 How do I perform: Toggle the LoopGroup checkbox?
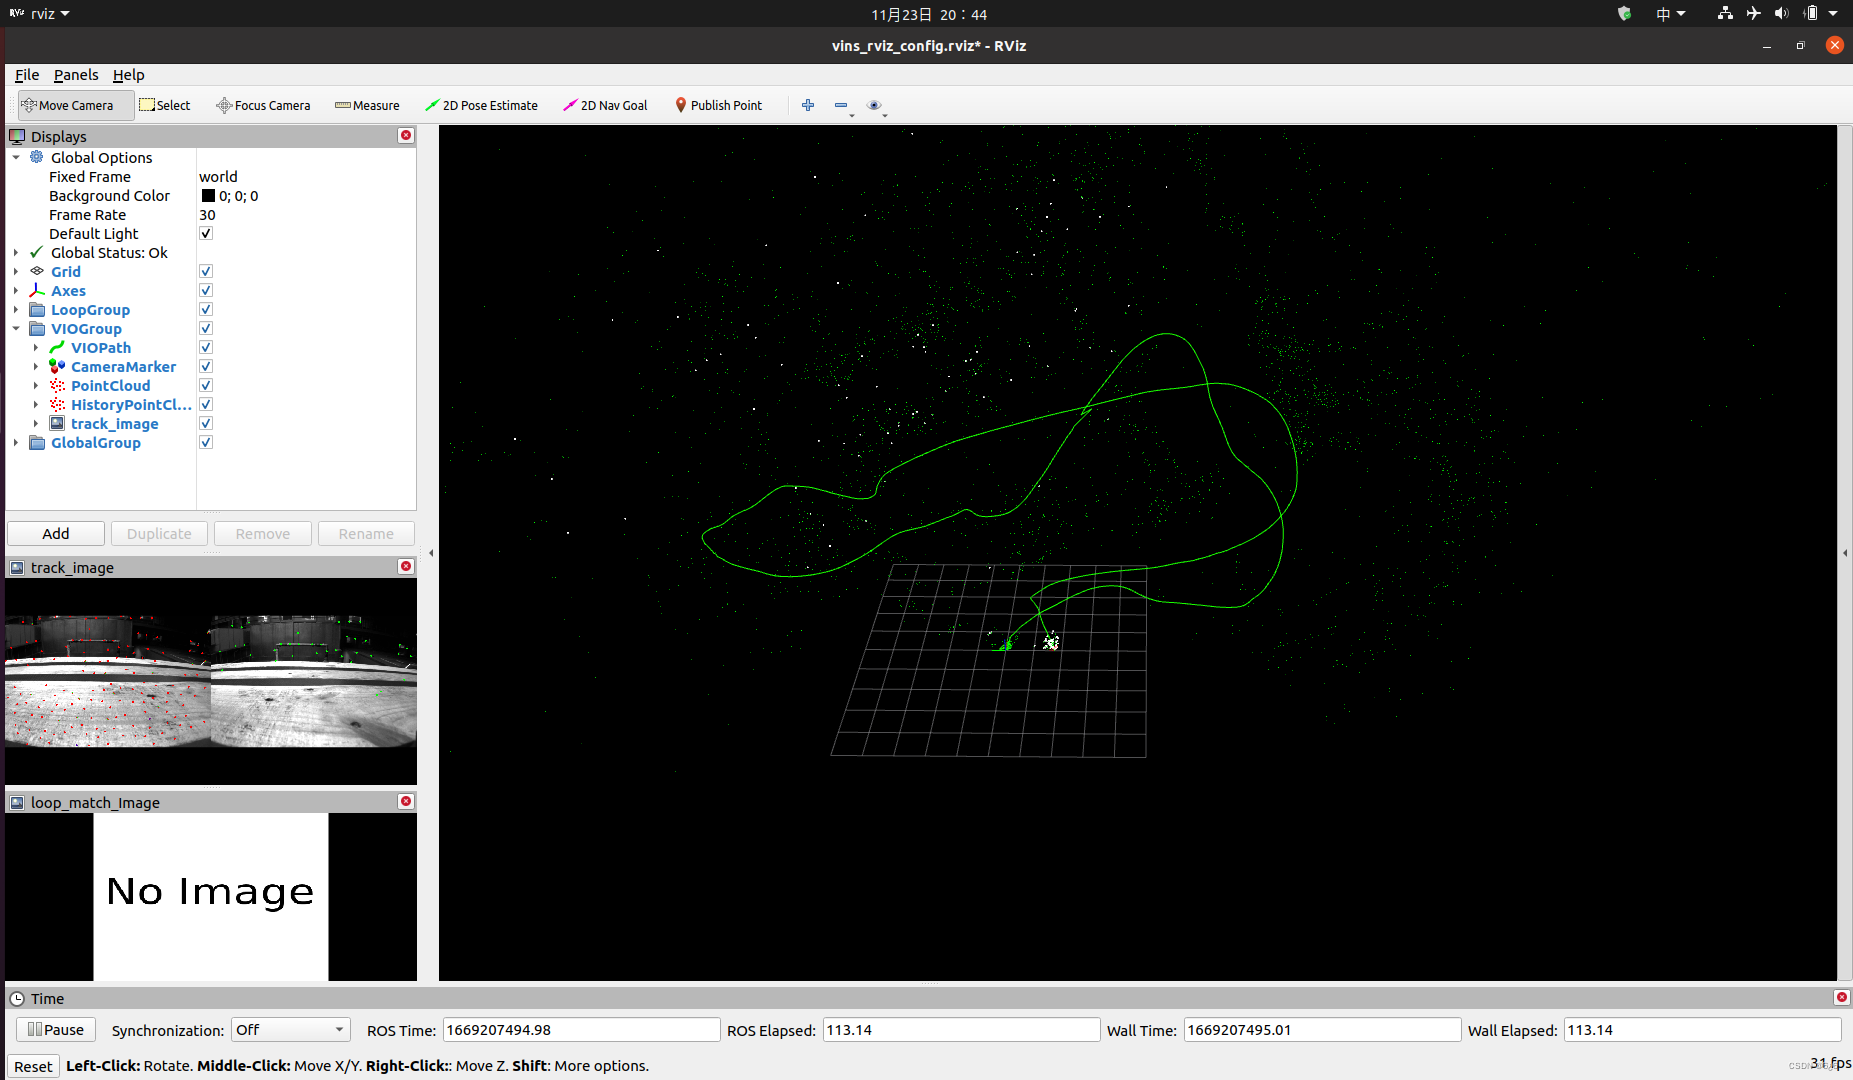point(206,309)
